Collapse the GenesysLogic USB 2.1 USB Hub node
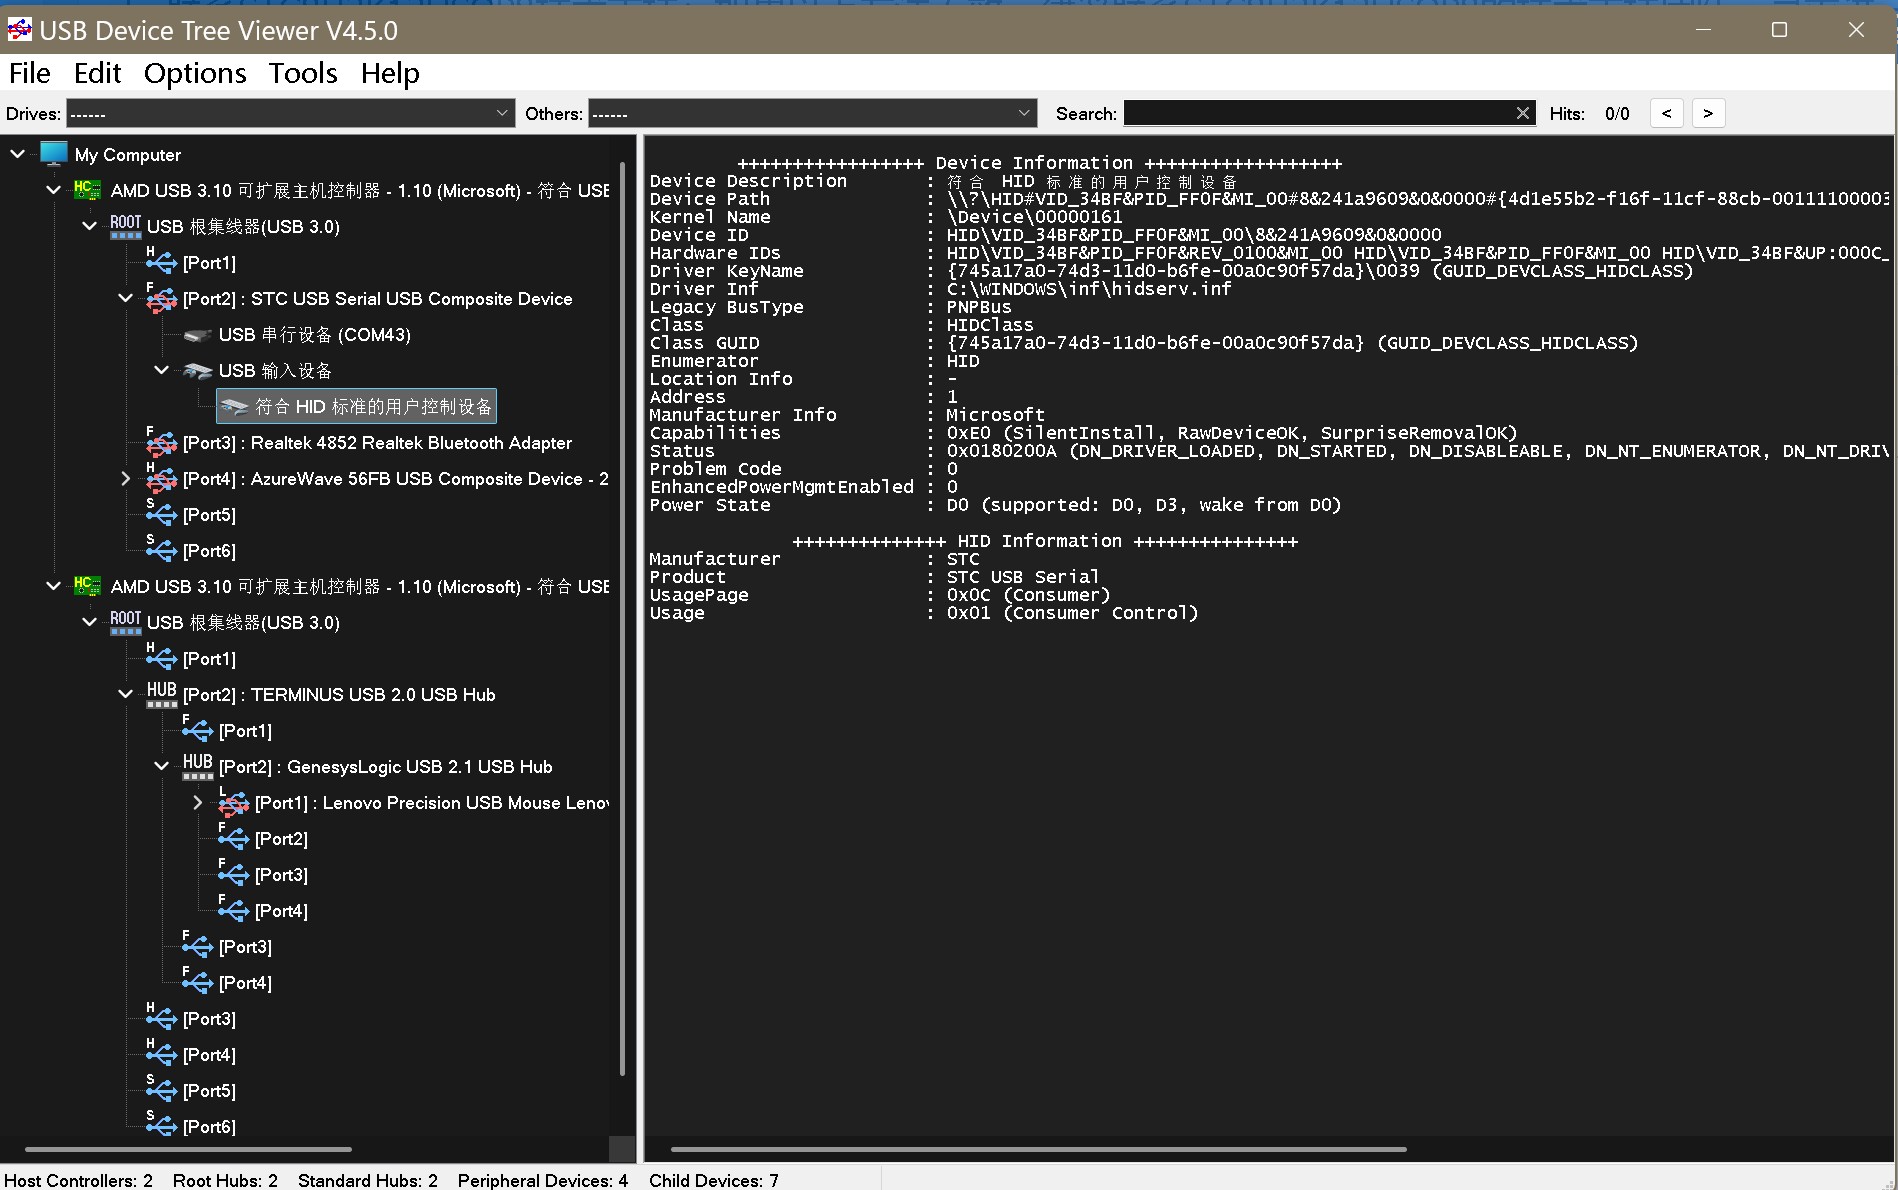Viewport: 1898px width, 1190px height. (x=162, y=766)
